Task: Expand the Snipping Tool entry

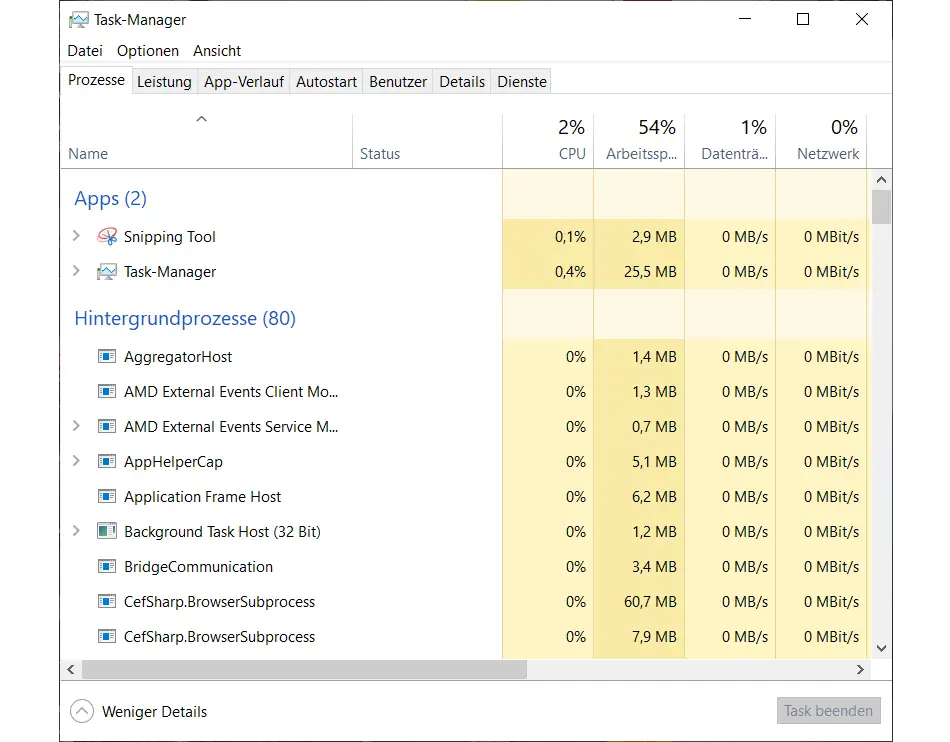Action: [x=76, y=236]
